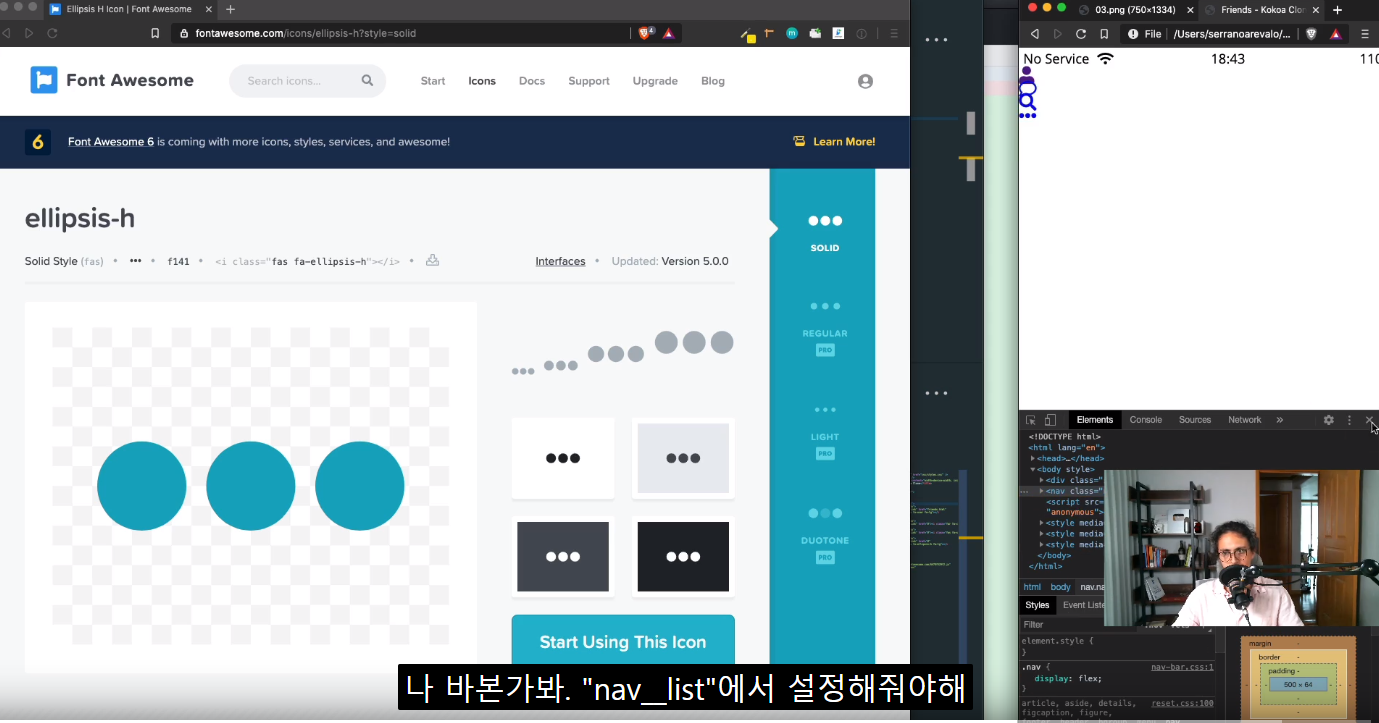
Task: Click Brave shields icon in Font Awesome window
Action: (x=645, y=33)
